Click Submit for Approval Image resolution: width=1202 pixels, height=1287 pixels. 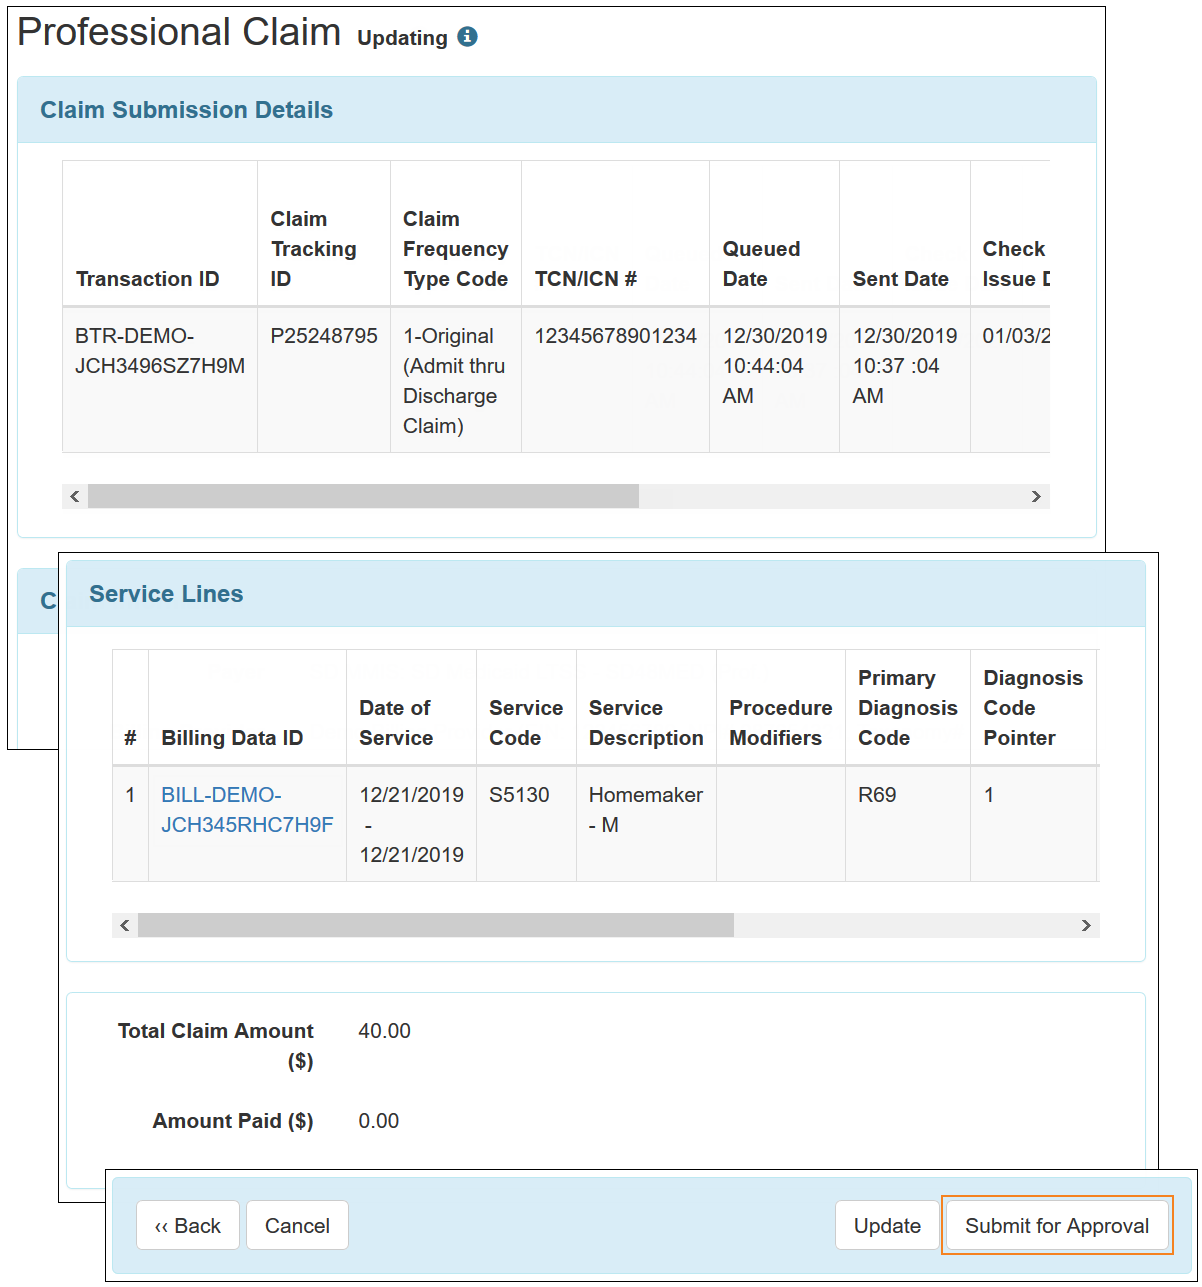tap(1056, 1225)
